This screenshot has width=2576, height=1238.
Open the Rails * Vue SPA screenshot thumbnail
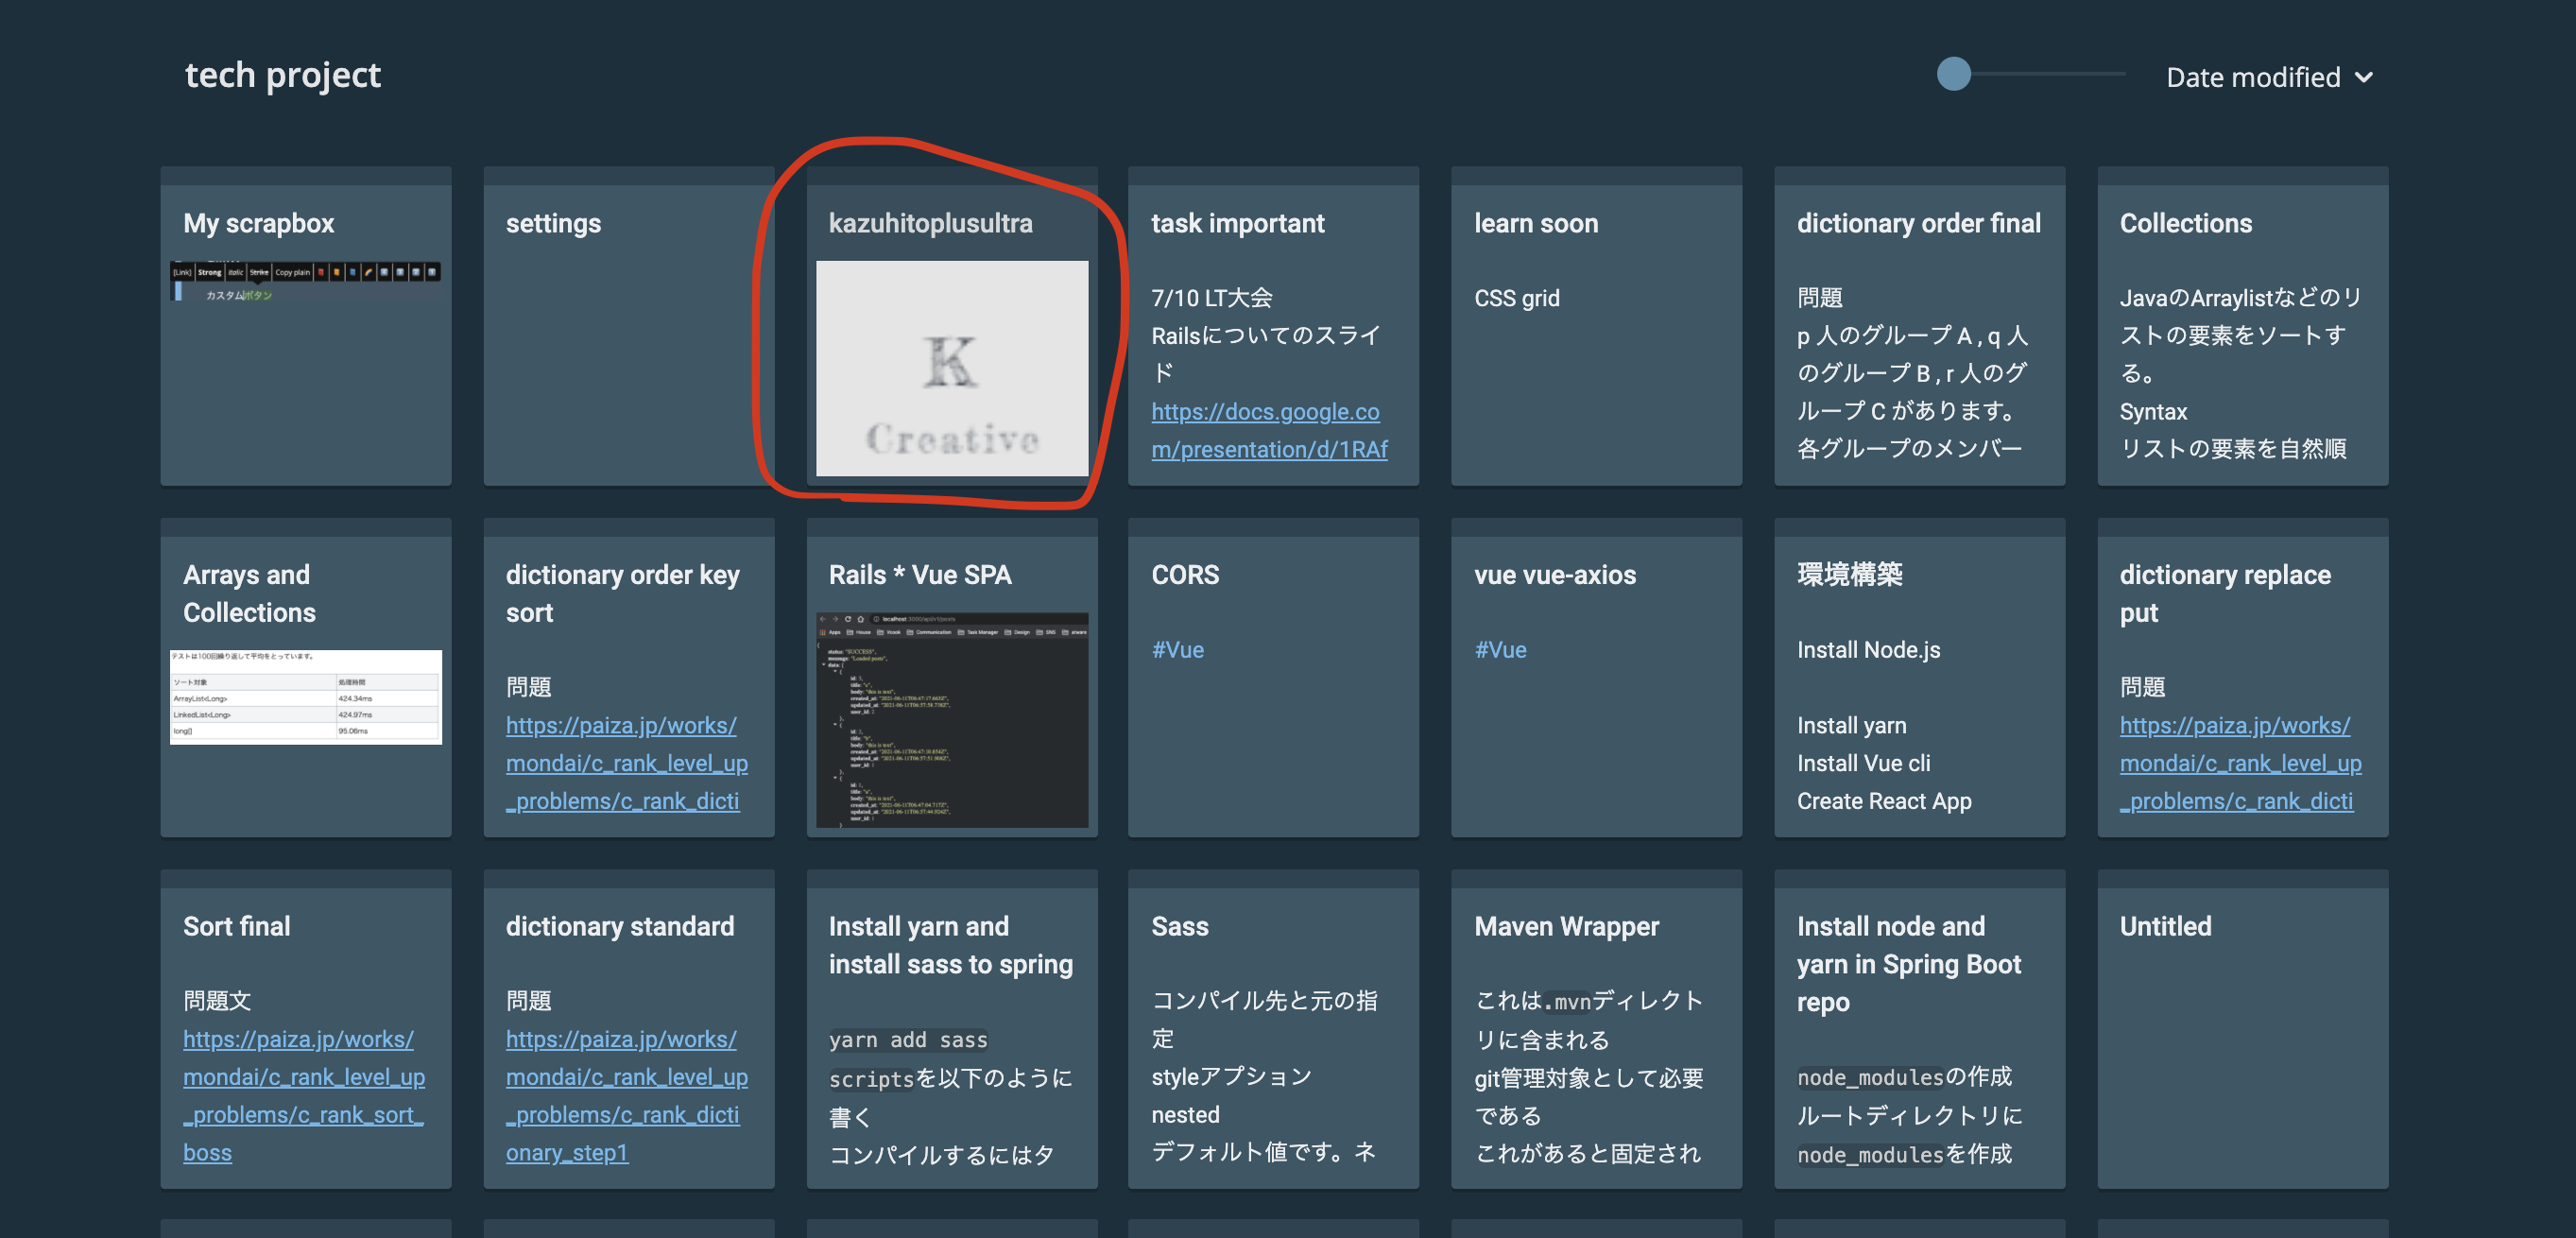(x=951, y=720)
